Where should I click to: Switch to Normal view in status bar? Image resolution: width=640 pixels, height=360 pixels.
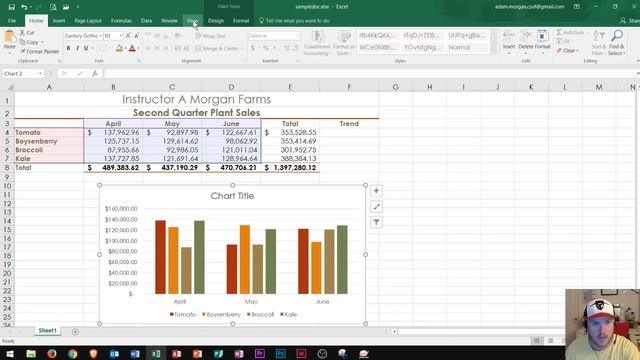click(537, 340)
